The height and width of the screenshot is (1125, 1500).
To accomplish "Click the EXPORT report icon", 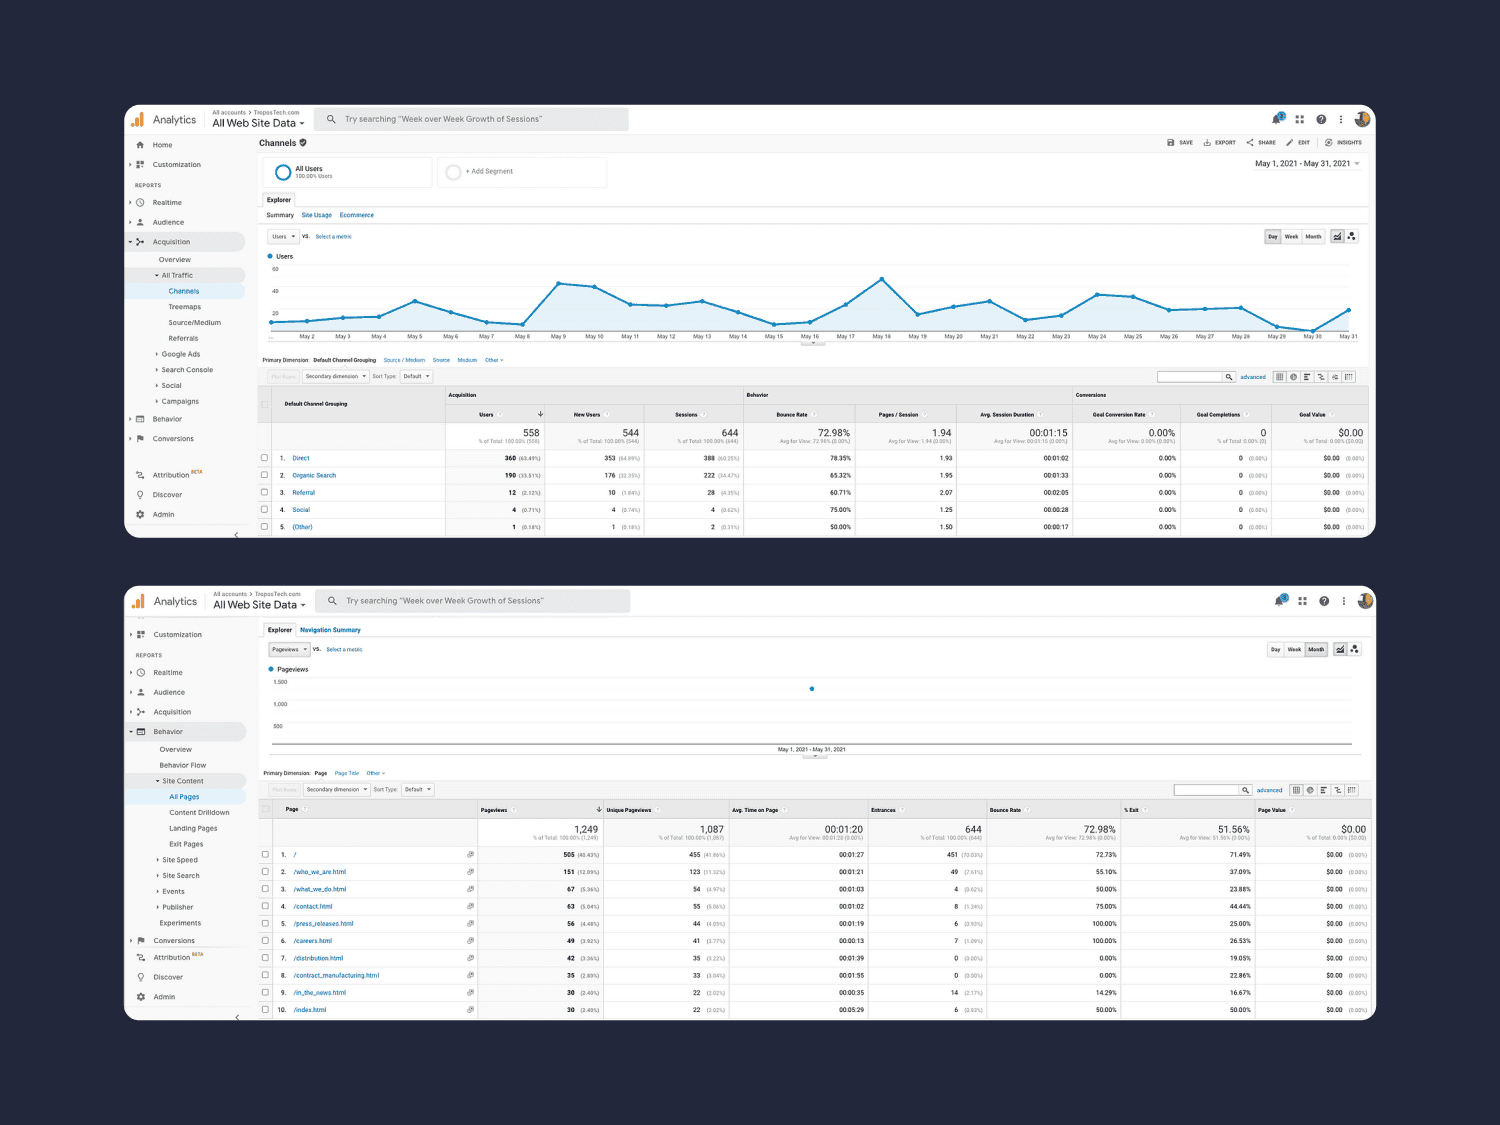I will pyautogui.click(x=1207, y=143).
